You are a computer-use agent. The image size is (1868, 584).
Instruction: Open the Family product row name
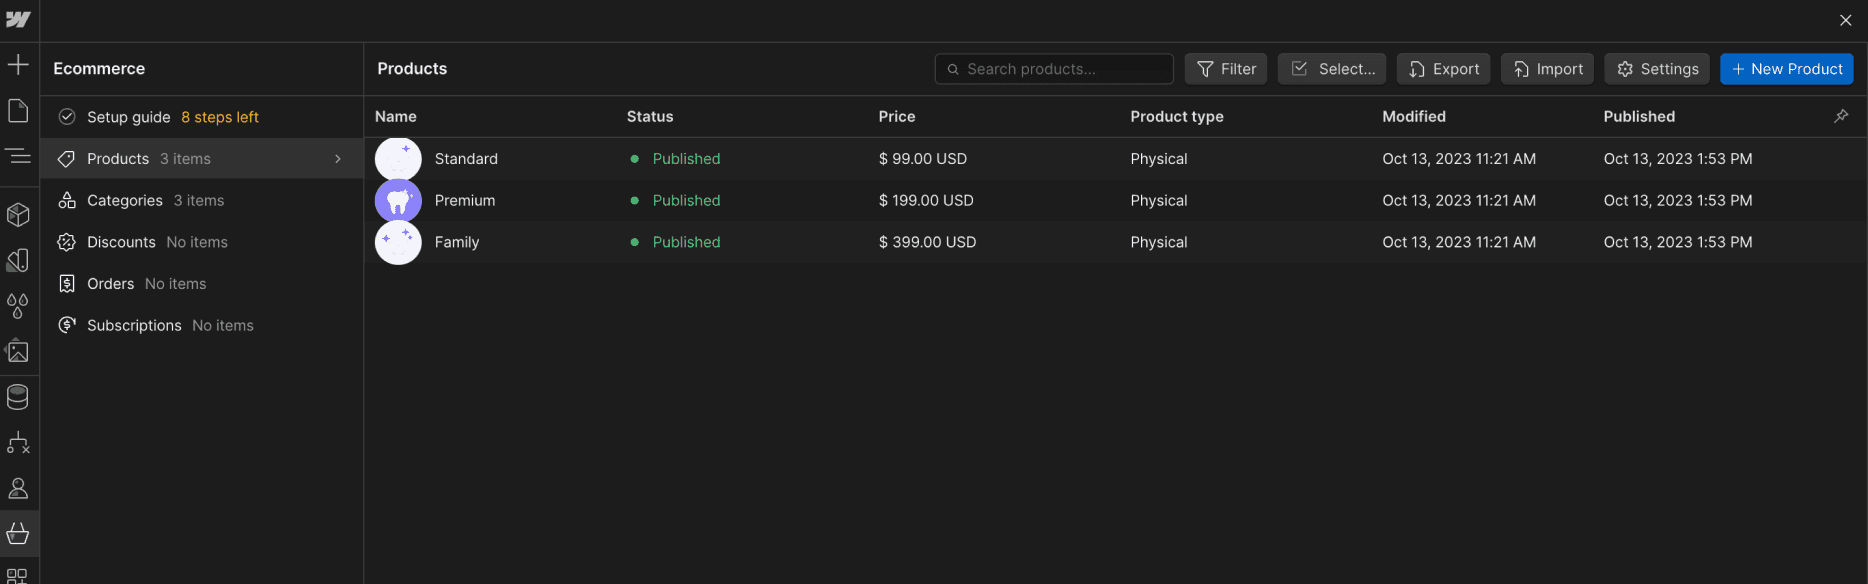(x=457, y=242)
